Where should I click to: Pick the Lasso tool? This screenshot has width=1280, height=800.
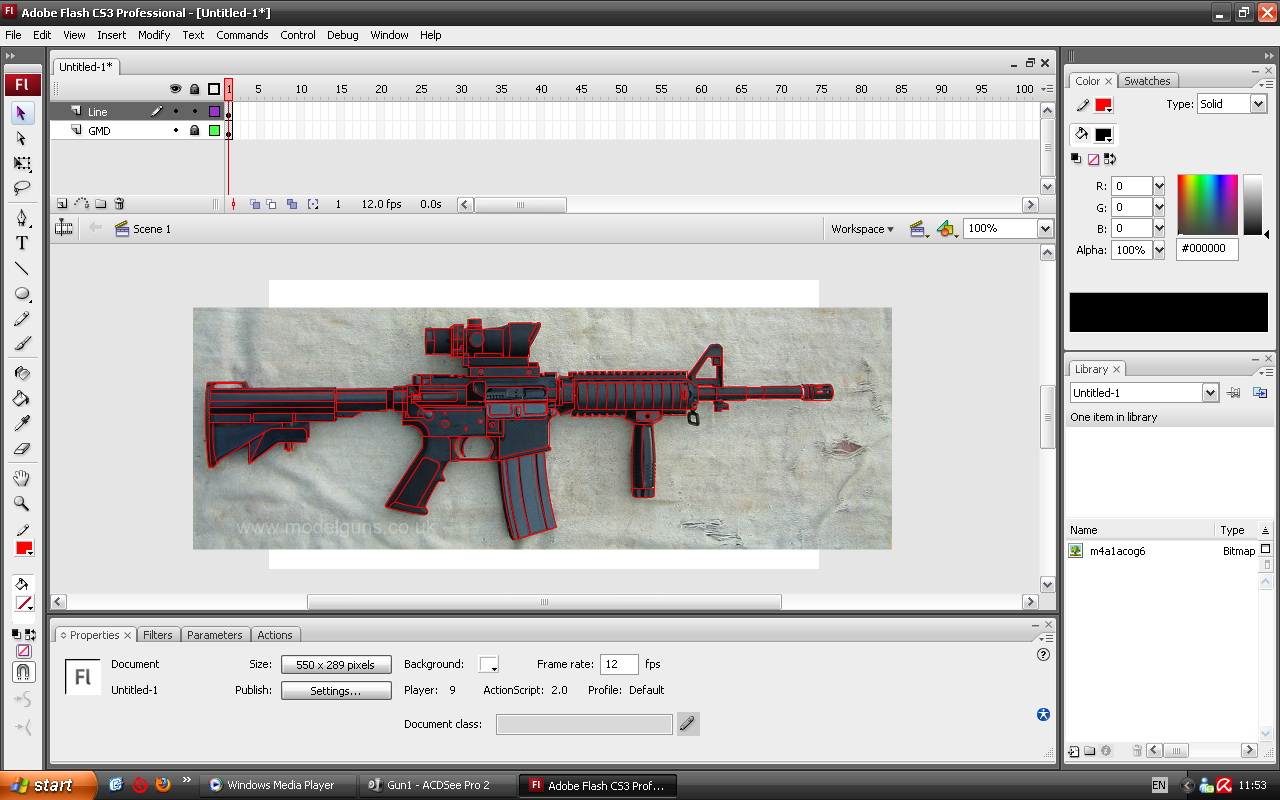21,188
